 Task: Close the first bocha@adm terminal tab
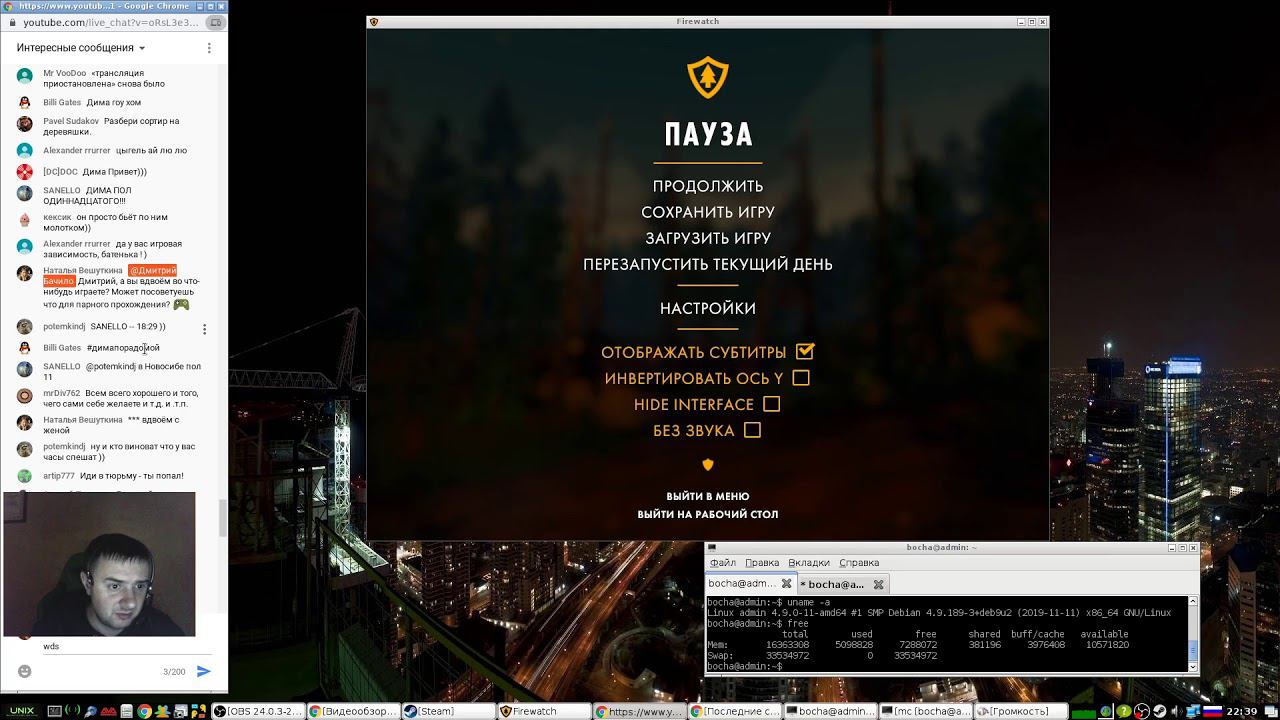point(787,584)
